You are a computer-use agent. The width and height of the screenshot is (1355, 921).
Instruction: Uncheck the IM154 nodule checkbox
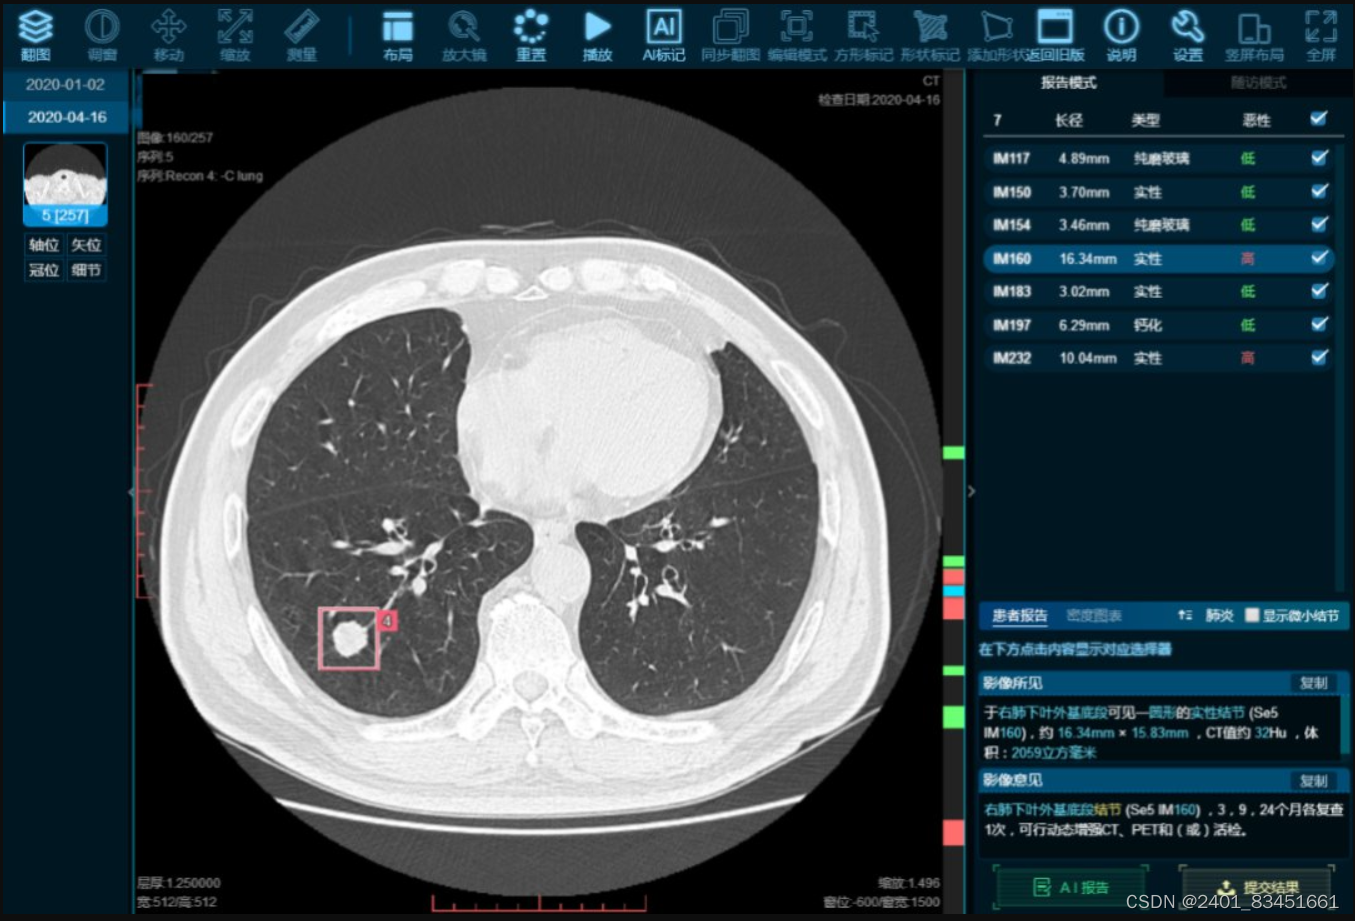1319,224
